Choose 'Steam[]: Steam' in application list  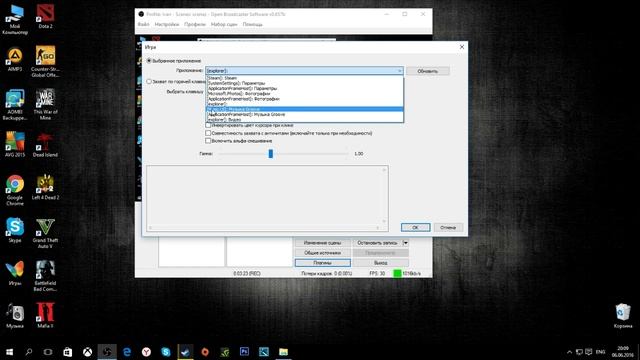pos(304,78)
